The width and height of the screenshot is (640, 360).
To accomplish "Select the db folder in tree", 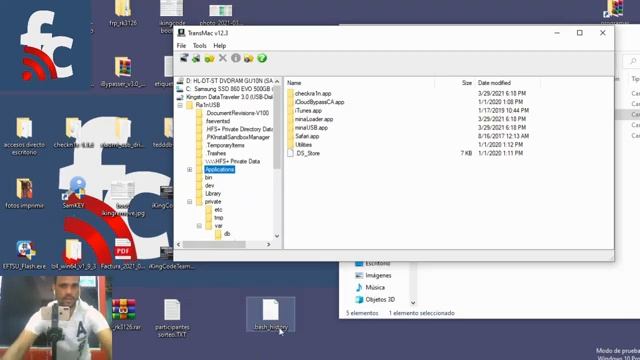I will pos(227,234).
